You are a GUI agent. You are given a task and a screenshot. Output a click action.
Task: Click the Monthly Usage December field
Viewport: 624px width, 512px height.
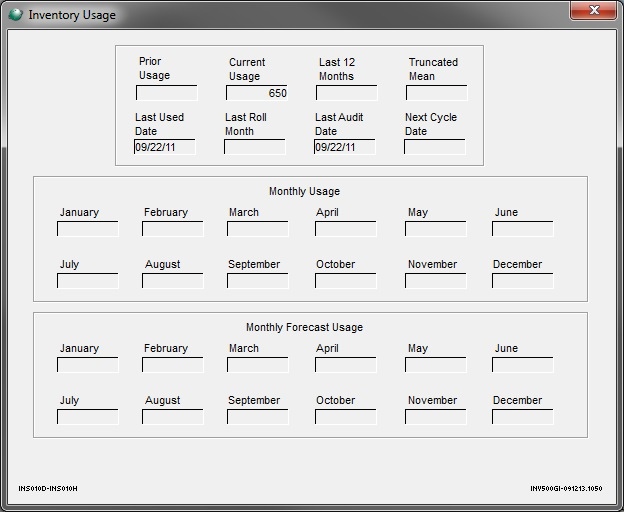(523, 281)
